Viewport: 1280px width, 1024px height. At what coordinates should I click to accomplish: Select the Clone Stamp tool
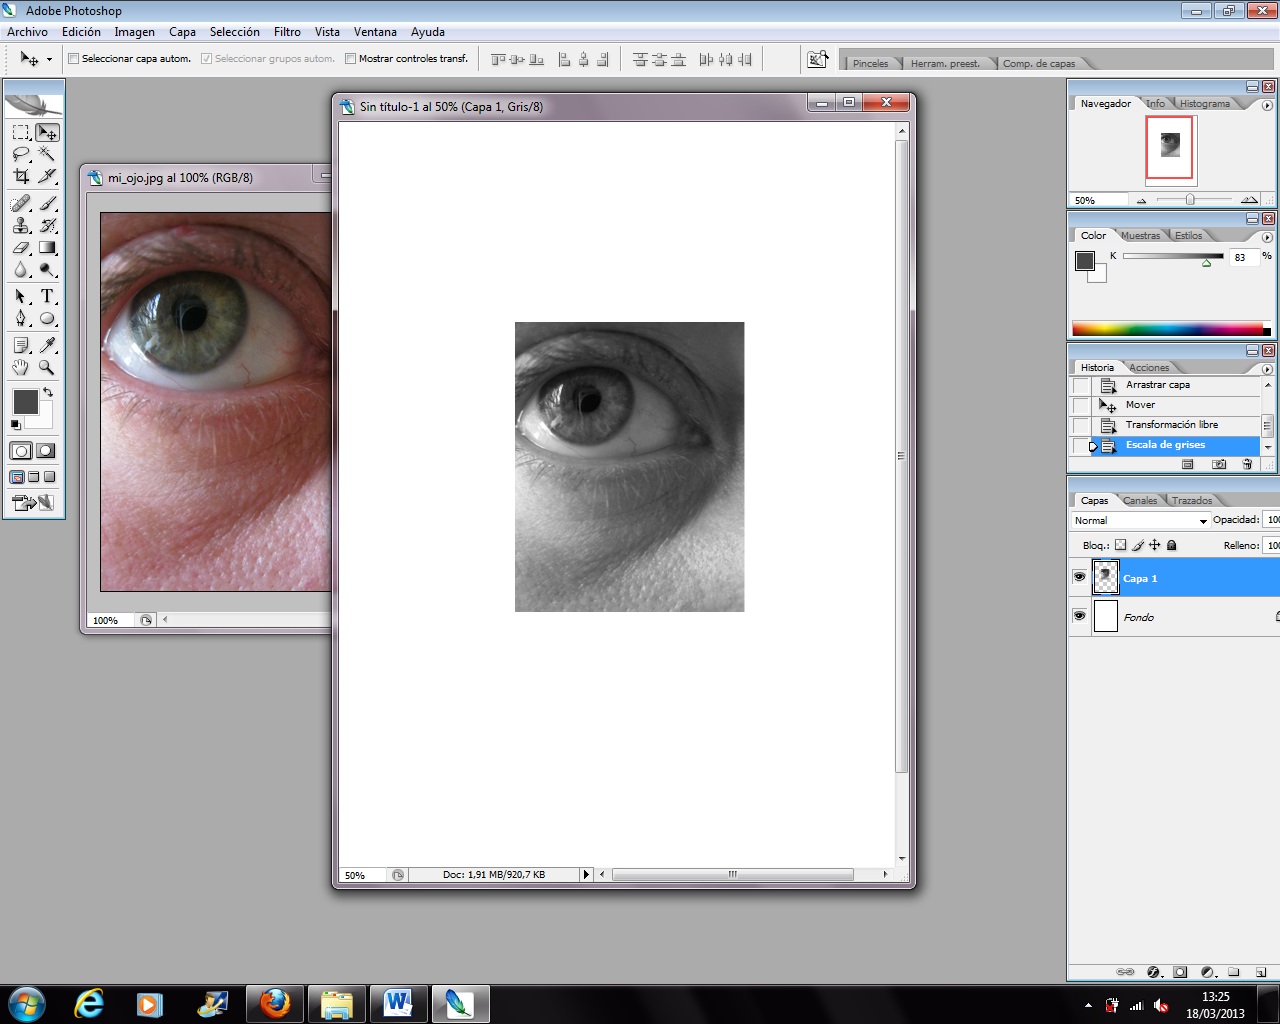(21, 225)
